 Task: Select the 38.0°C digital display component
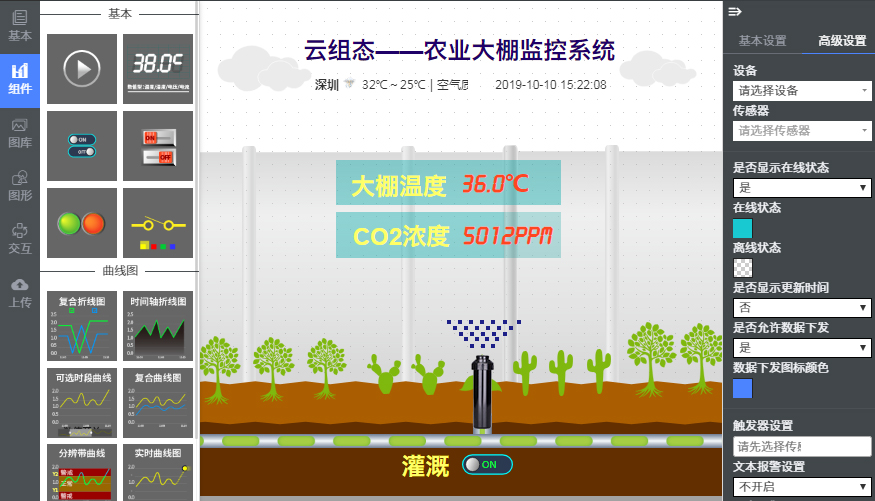[158, 69]
